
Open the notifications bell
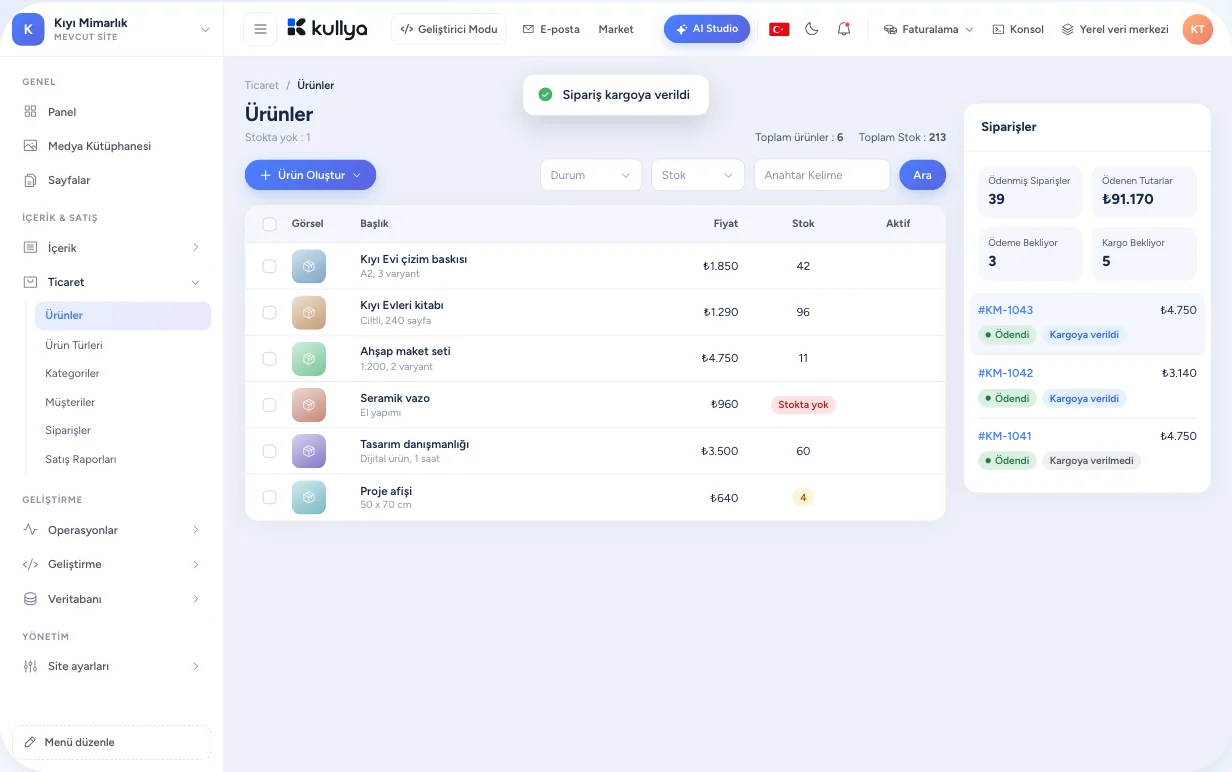coord(844,29)
